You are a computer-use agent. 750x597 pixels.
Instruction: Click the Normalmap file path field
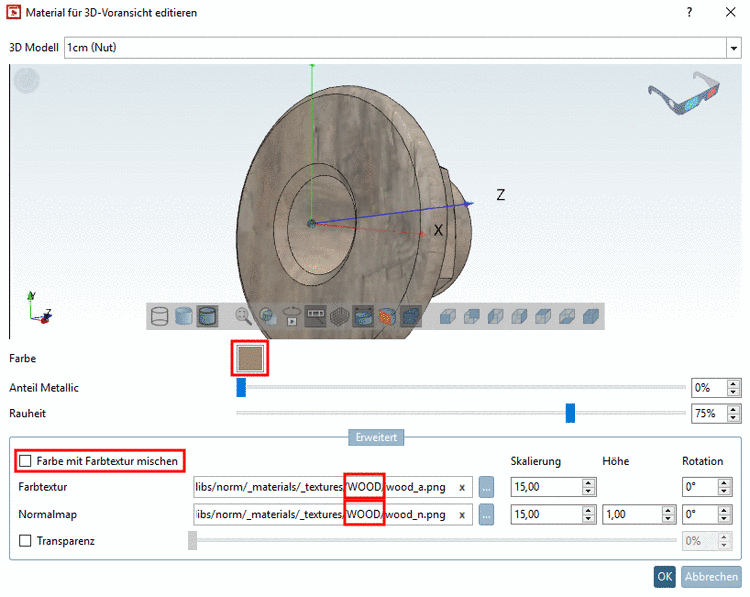(333, 515)
